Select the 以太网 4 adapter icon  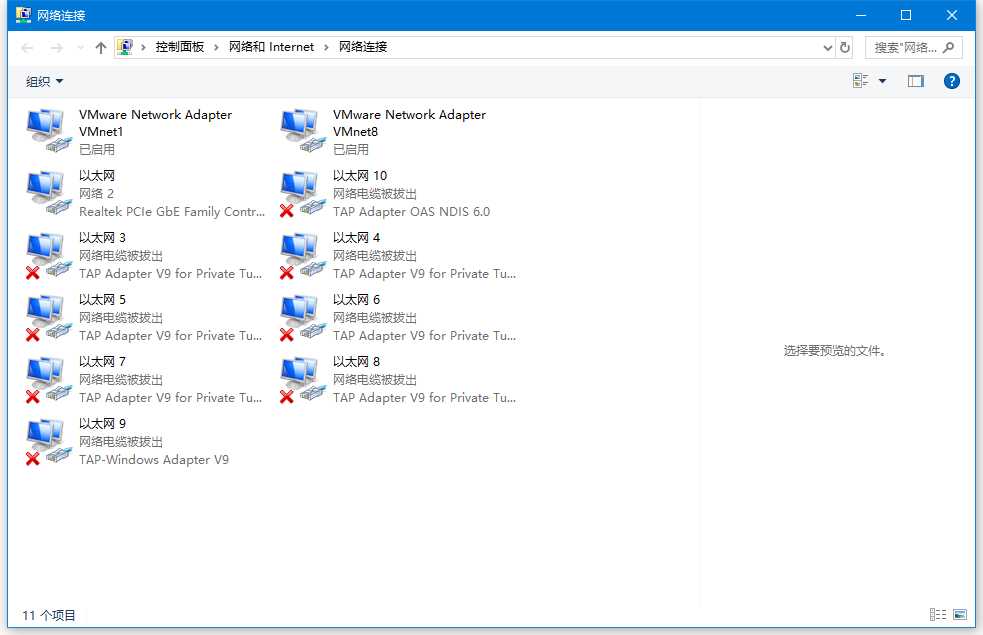click(302, 255)
